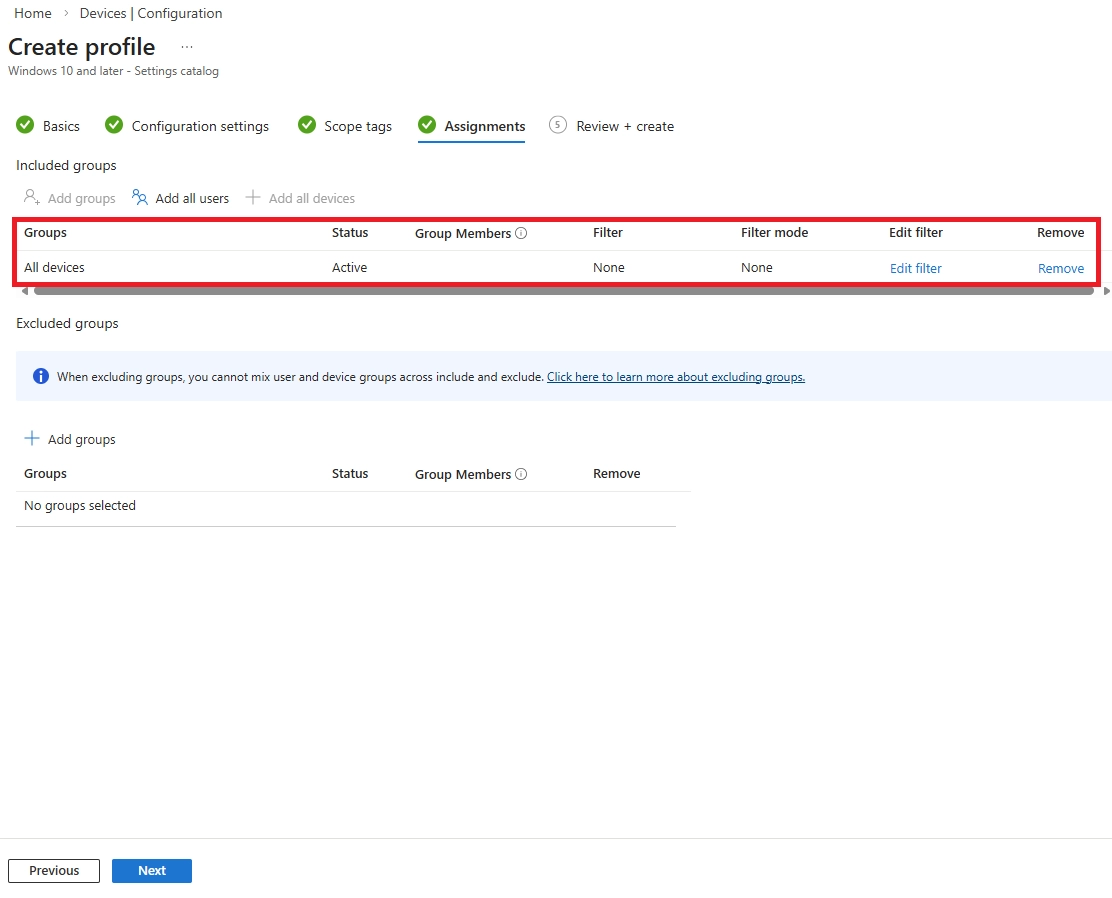
Task: Navigate to Home via the breadcrumb
Action: [x=32, y=13]
